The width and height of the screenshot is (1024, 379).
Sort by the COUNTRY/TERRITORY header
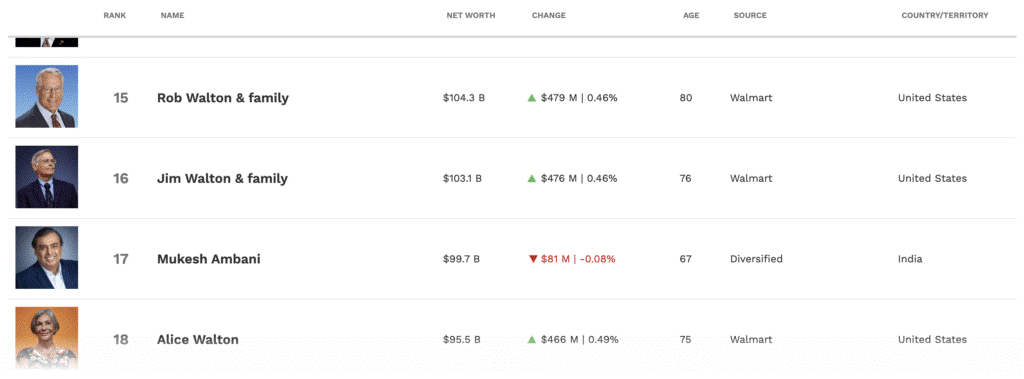tap(945, 16)
